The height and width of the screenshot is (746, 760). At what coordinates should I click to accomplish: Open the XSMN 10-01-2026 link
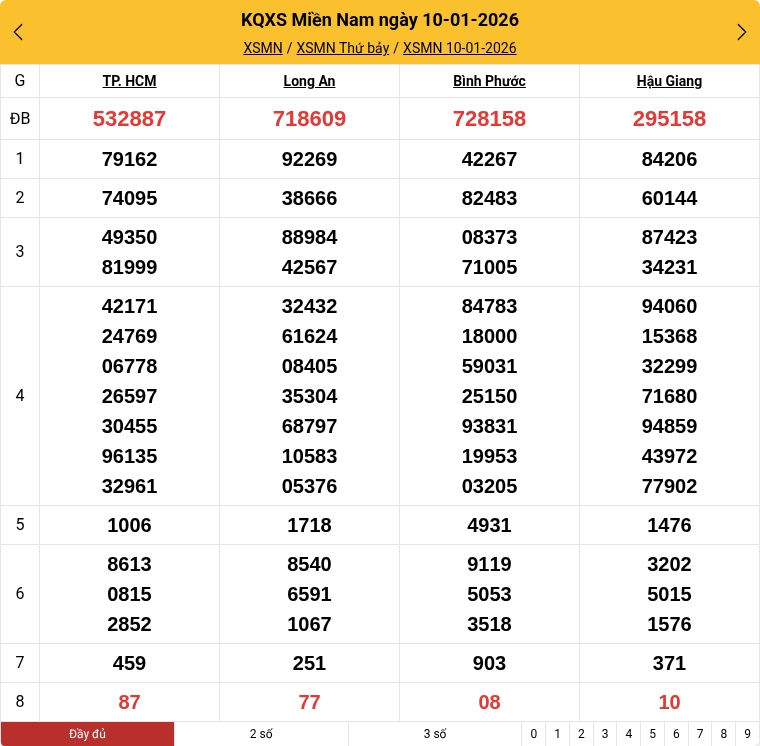(459, 48)
